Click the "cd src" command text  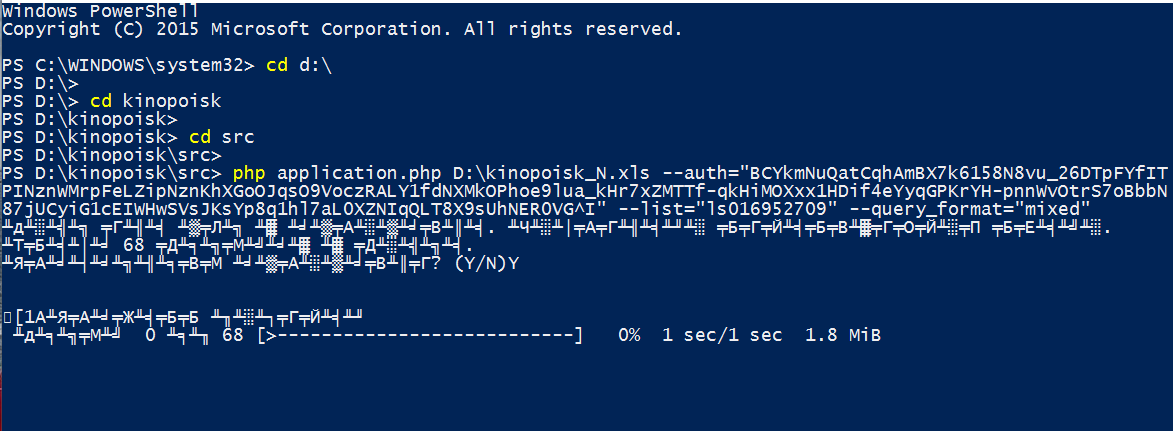pyautogui.click(x=214, y=137)
